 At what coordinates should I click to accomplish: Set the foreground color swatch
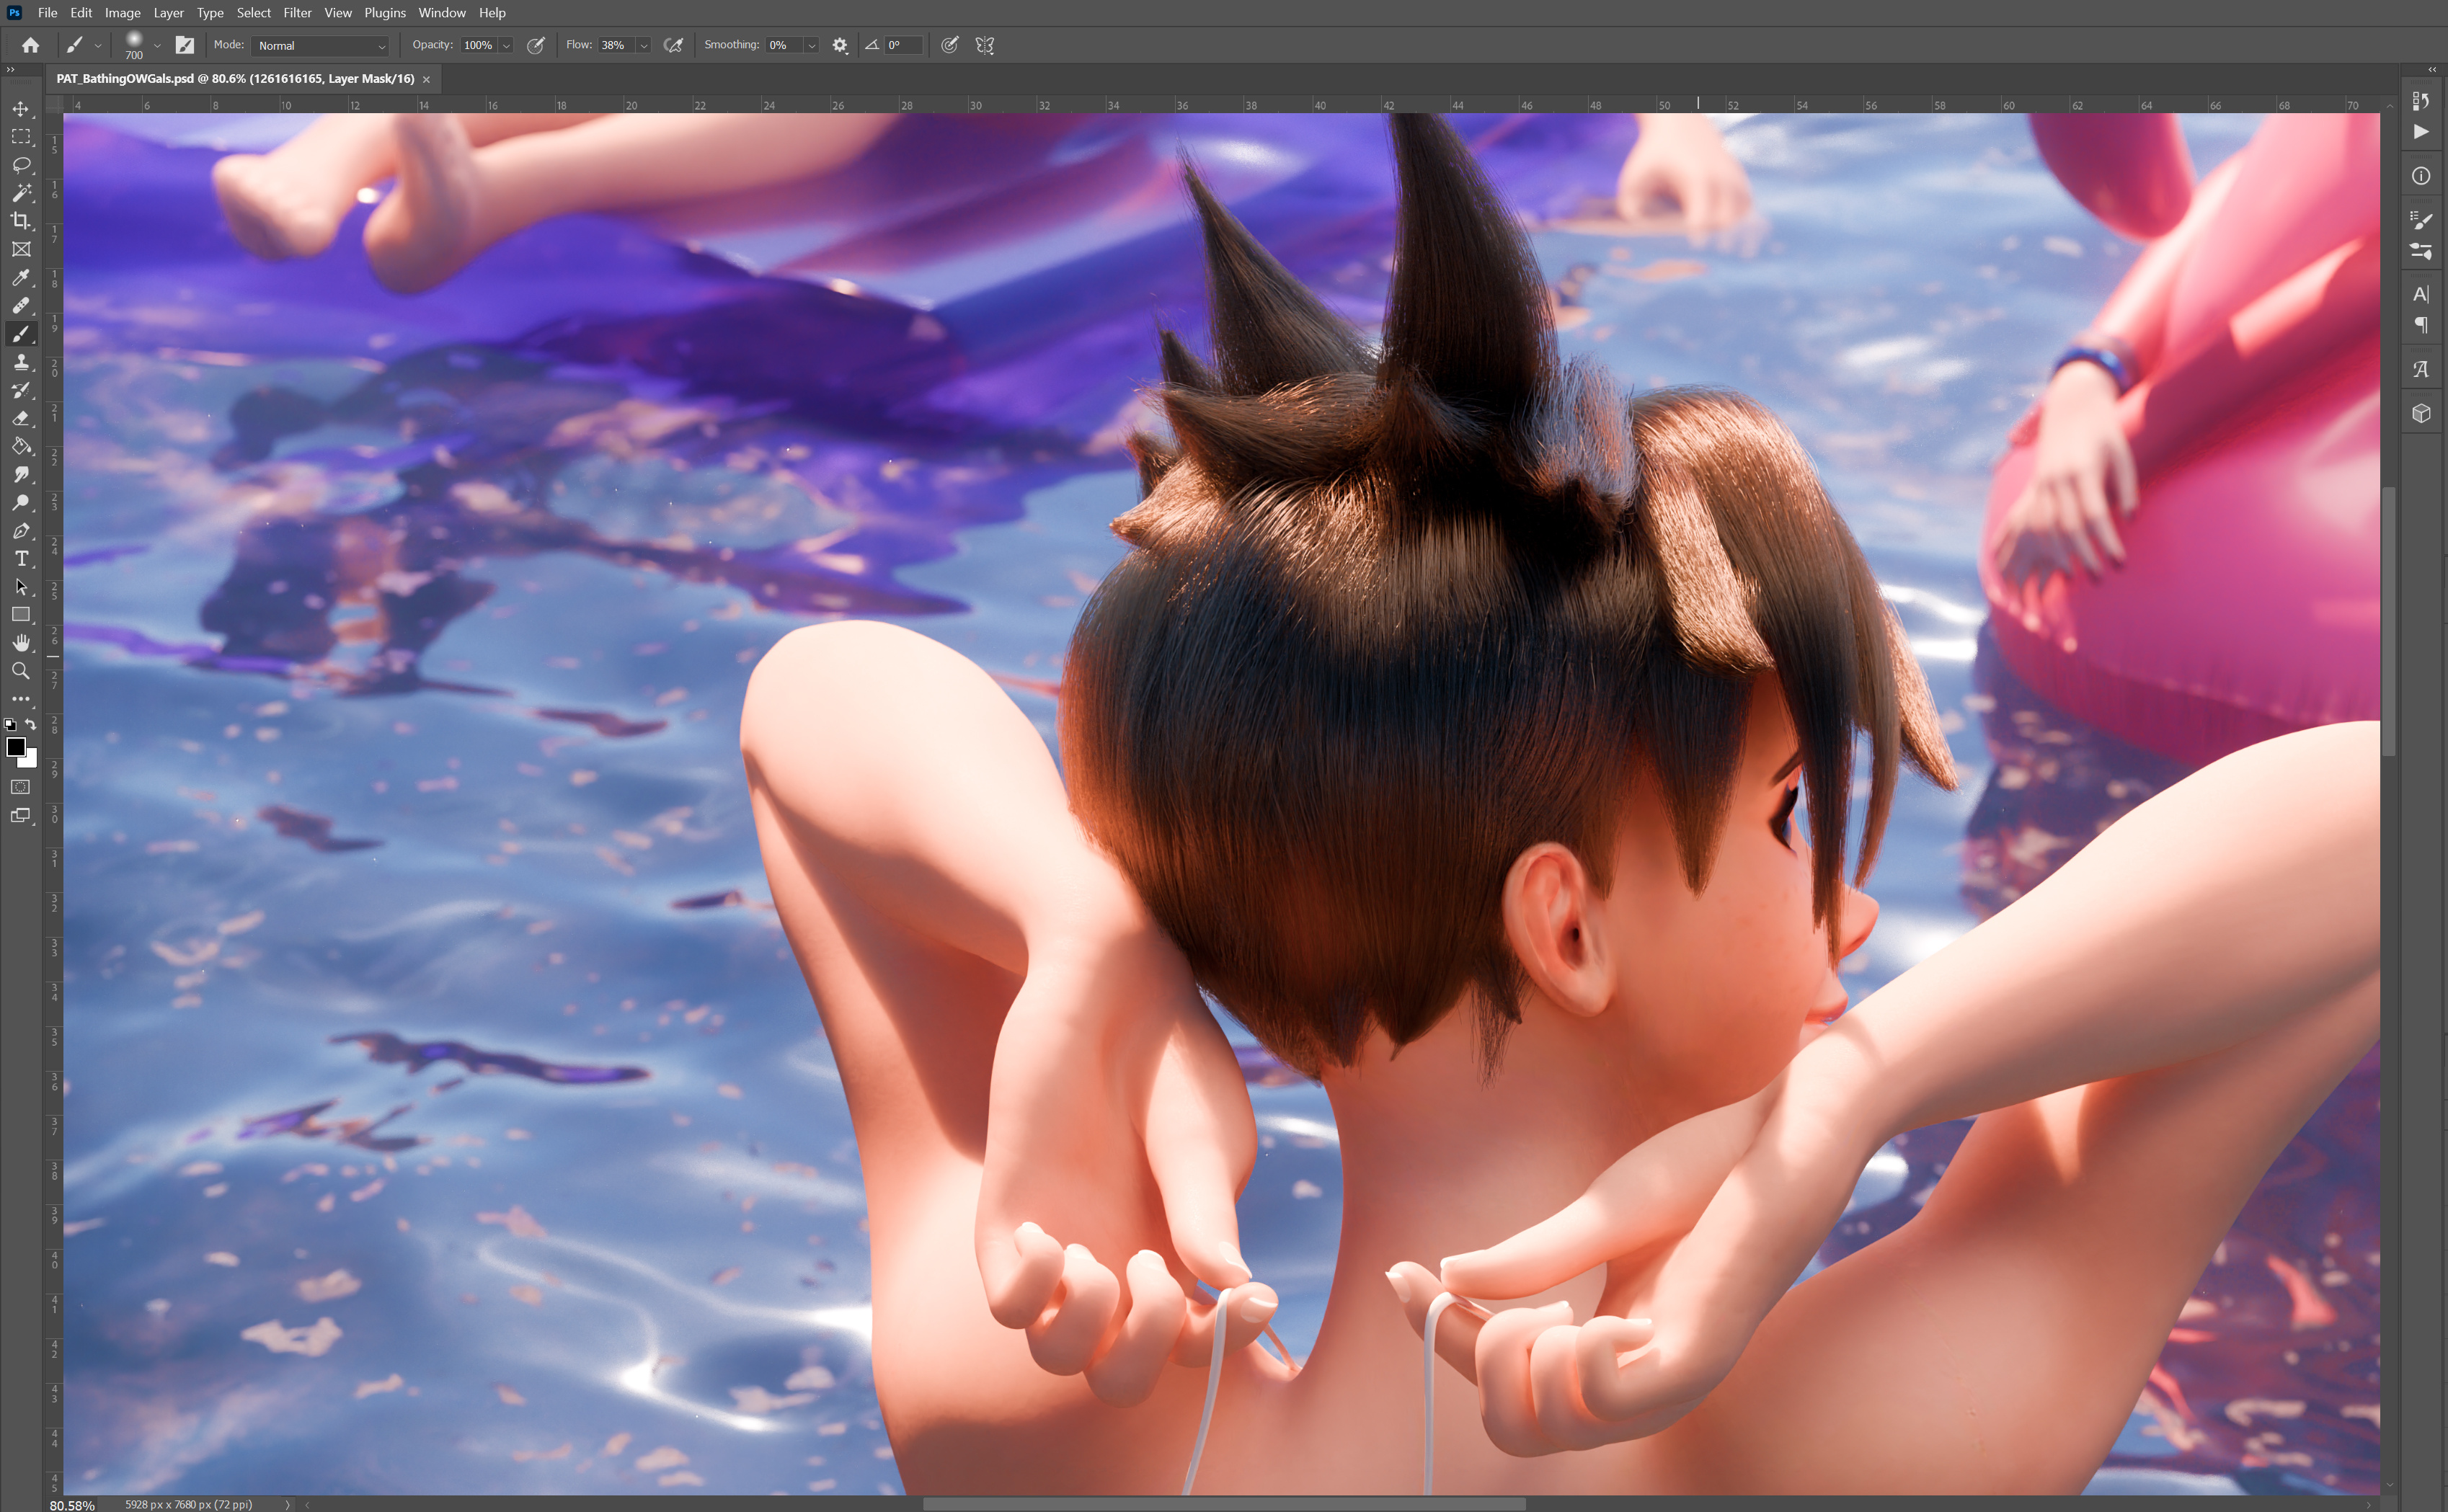[16, 747]
